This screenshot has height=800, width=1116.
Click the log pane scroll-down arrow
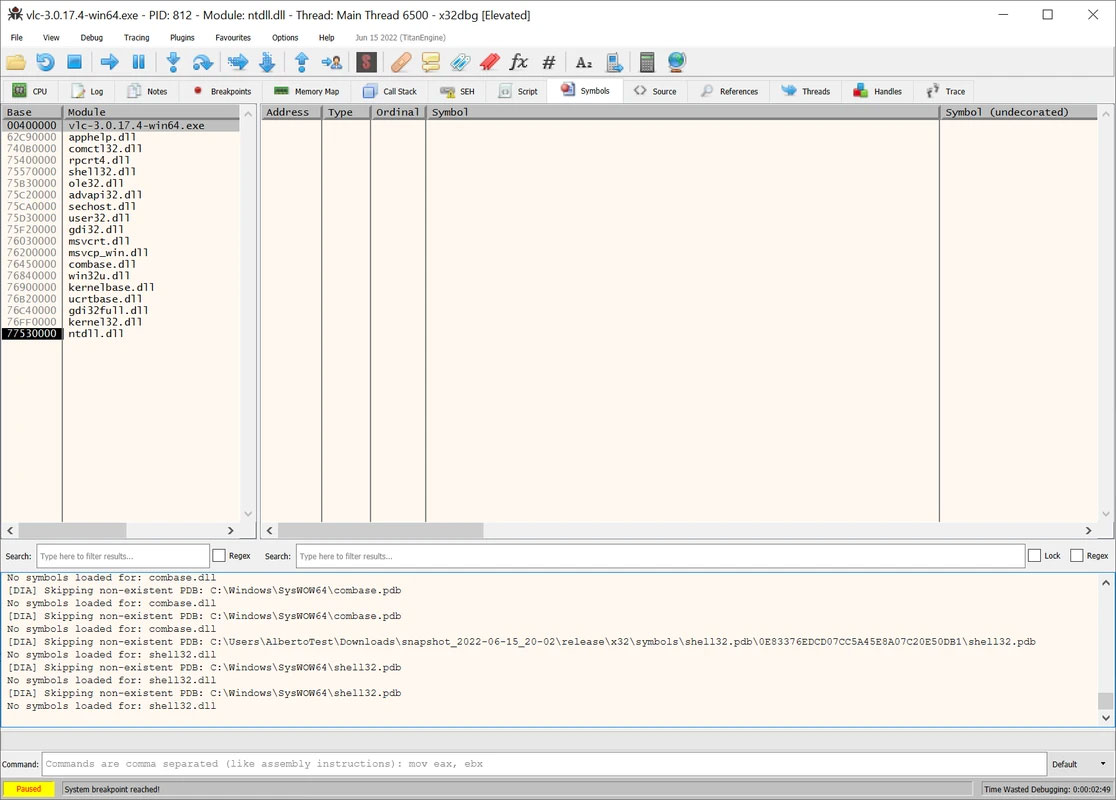[1105, 717]
